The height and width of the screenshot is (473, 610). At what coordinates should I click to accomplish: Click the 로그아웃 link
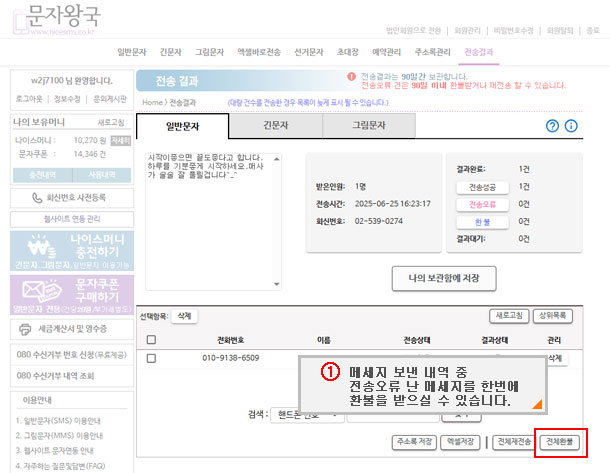(28, 99)
